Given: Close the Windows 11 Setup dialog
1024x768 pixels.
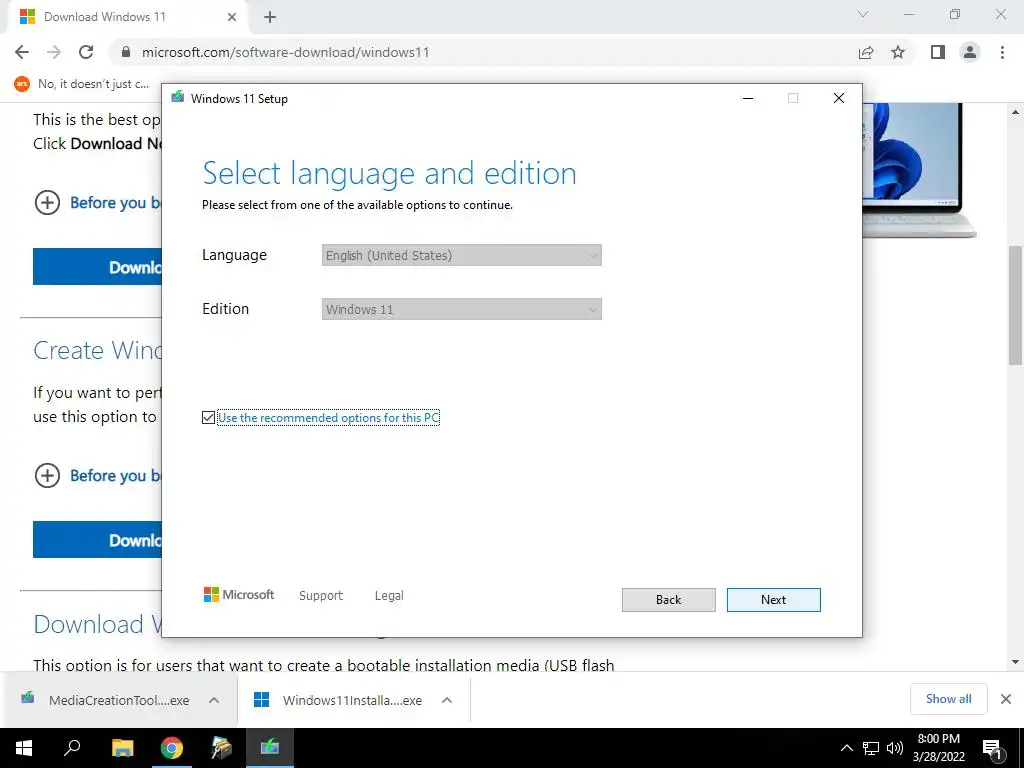Looking at the screenshot, I should pos(839,98).
